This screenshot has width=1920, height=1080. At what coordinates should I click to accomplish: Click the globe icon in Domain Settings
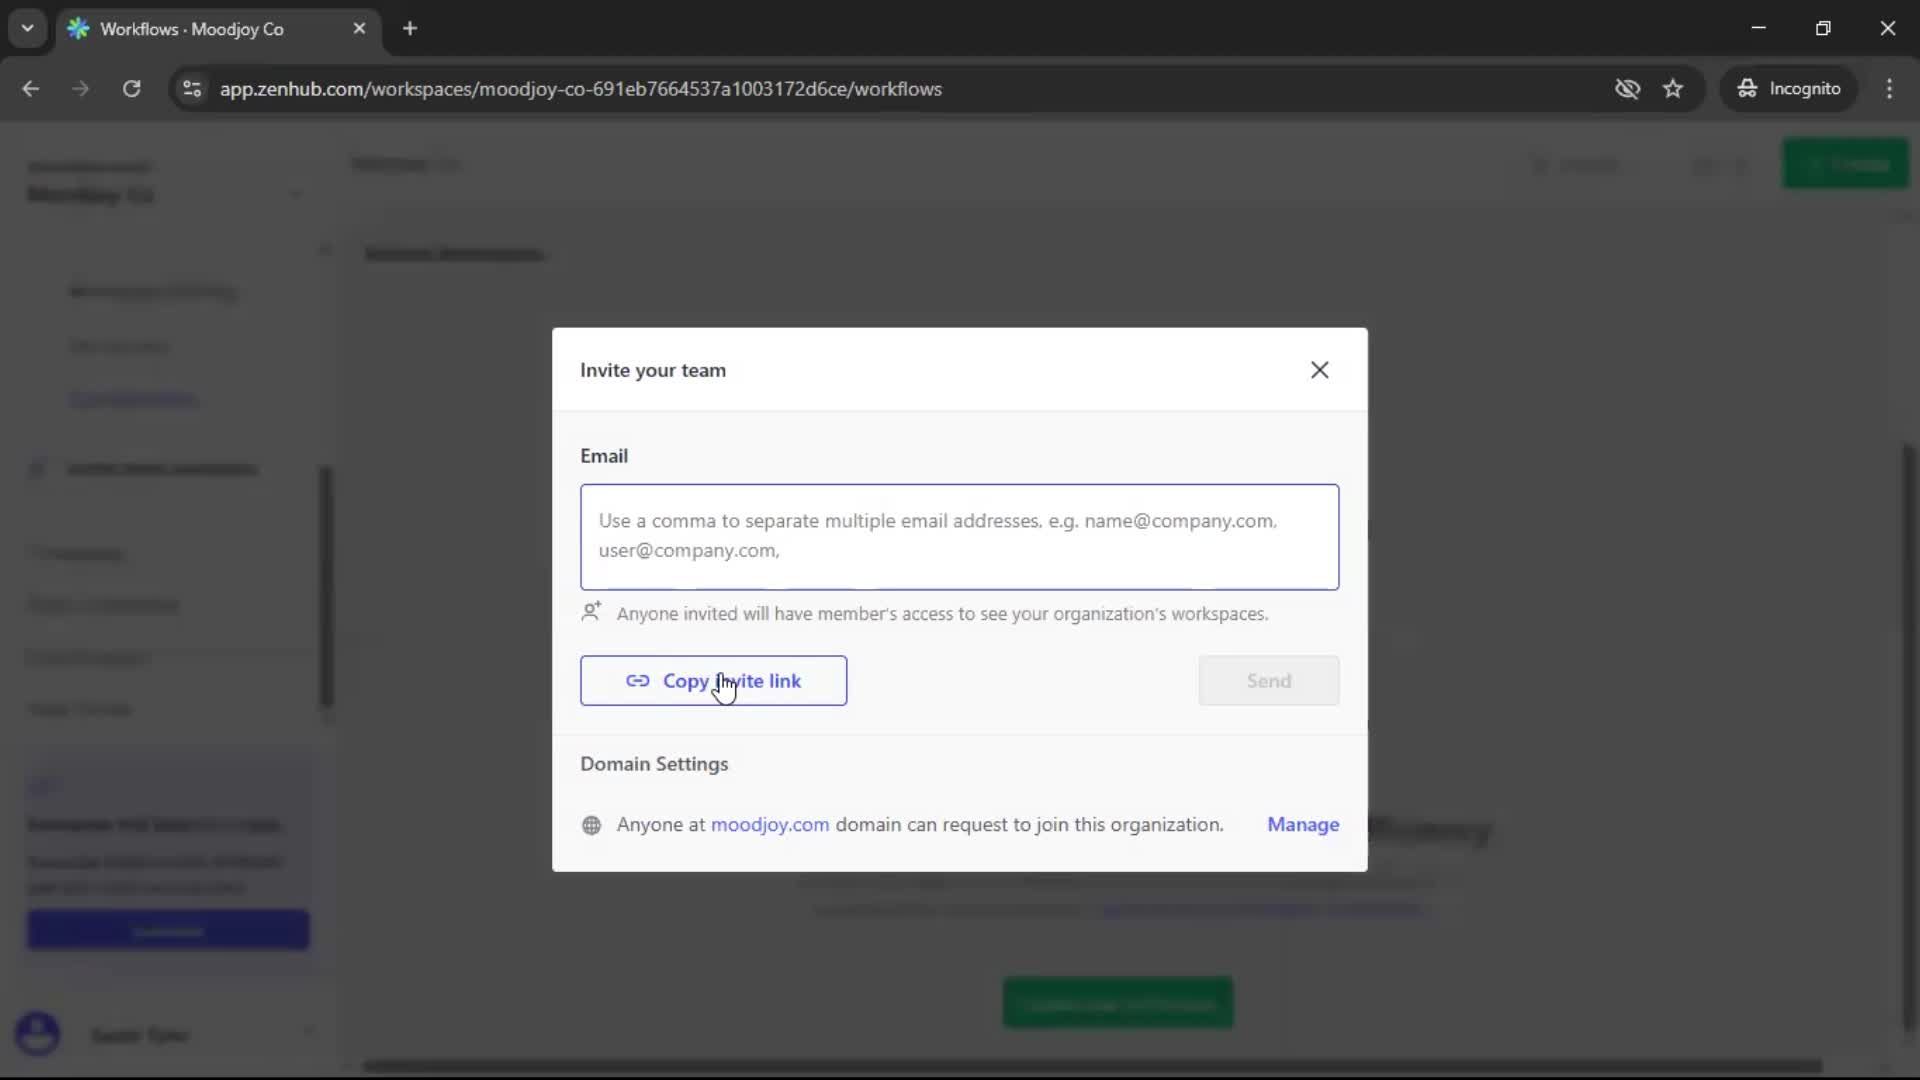coord(591,826)
